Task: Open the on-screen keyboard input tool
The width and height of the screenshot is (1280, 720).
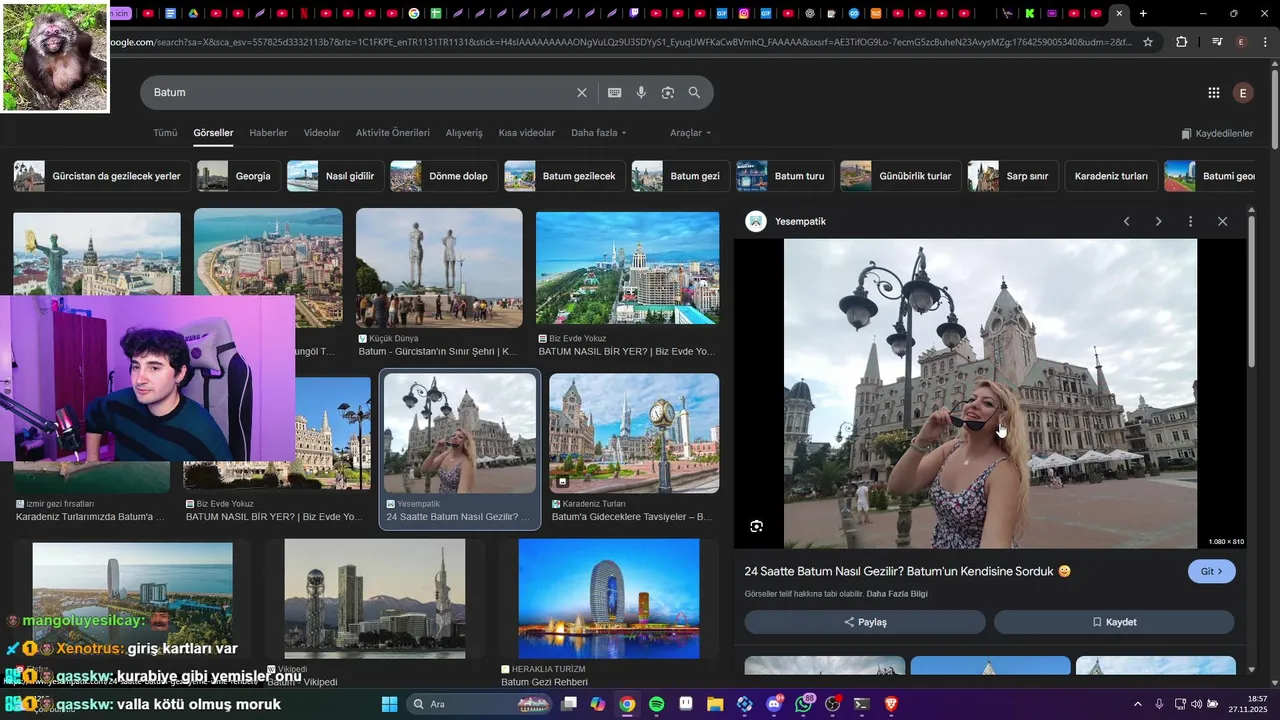Action: pos(615,92)
